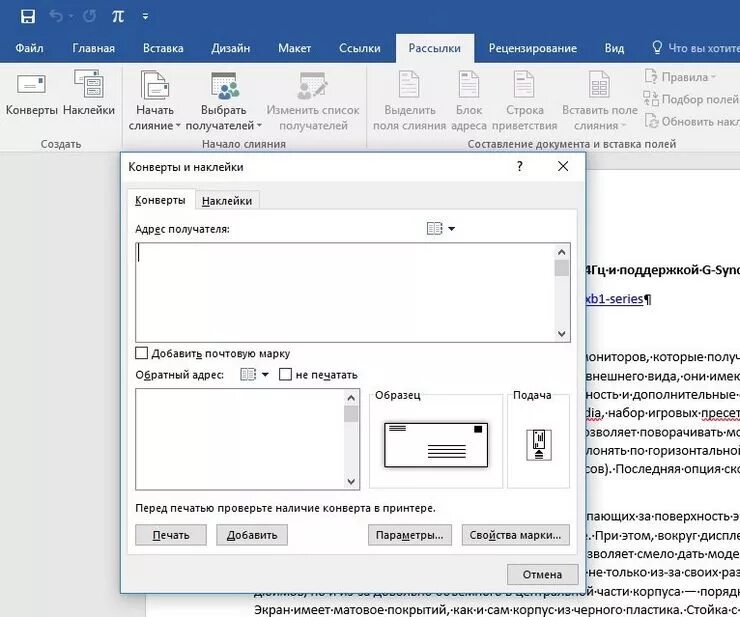Click the envelope Образец preview
The height and width of the screenshot is (617, 740).
point(436,445)
